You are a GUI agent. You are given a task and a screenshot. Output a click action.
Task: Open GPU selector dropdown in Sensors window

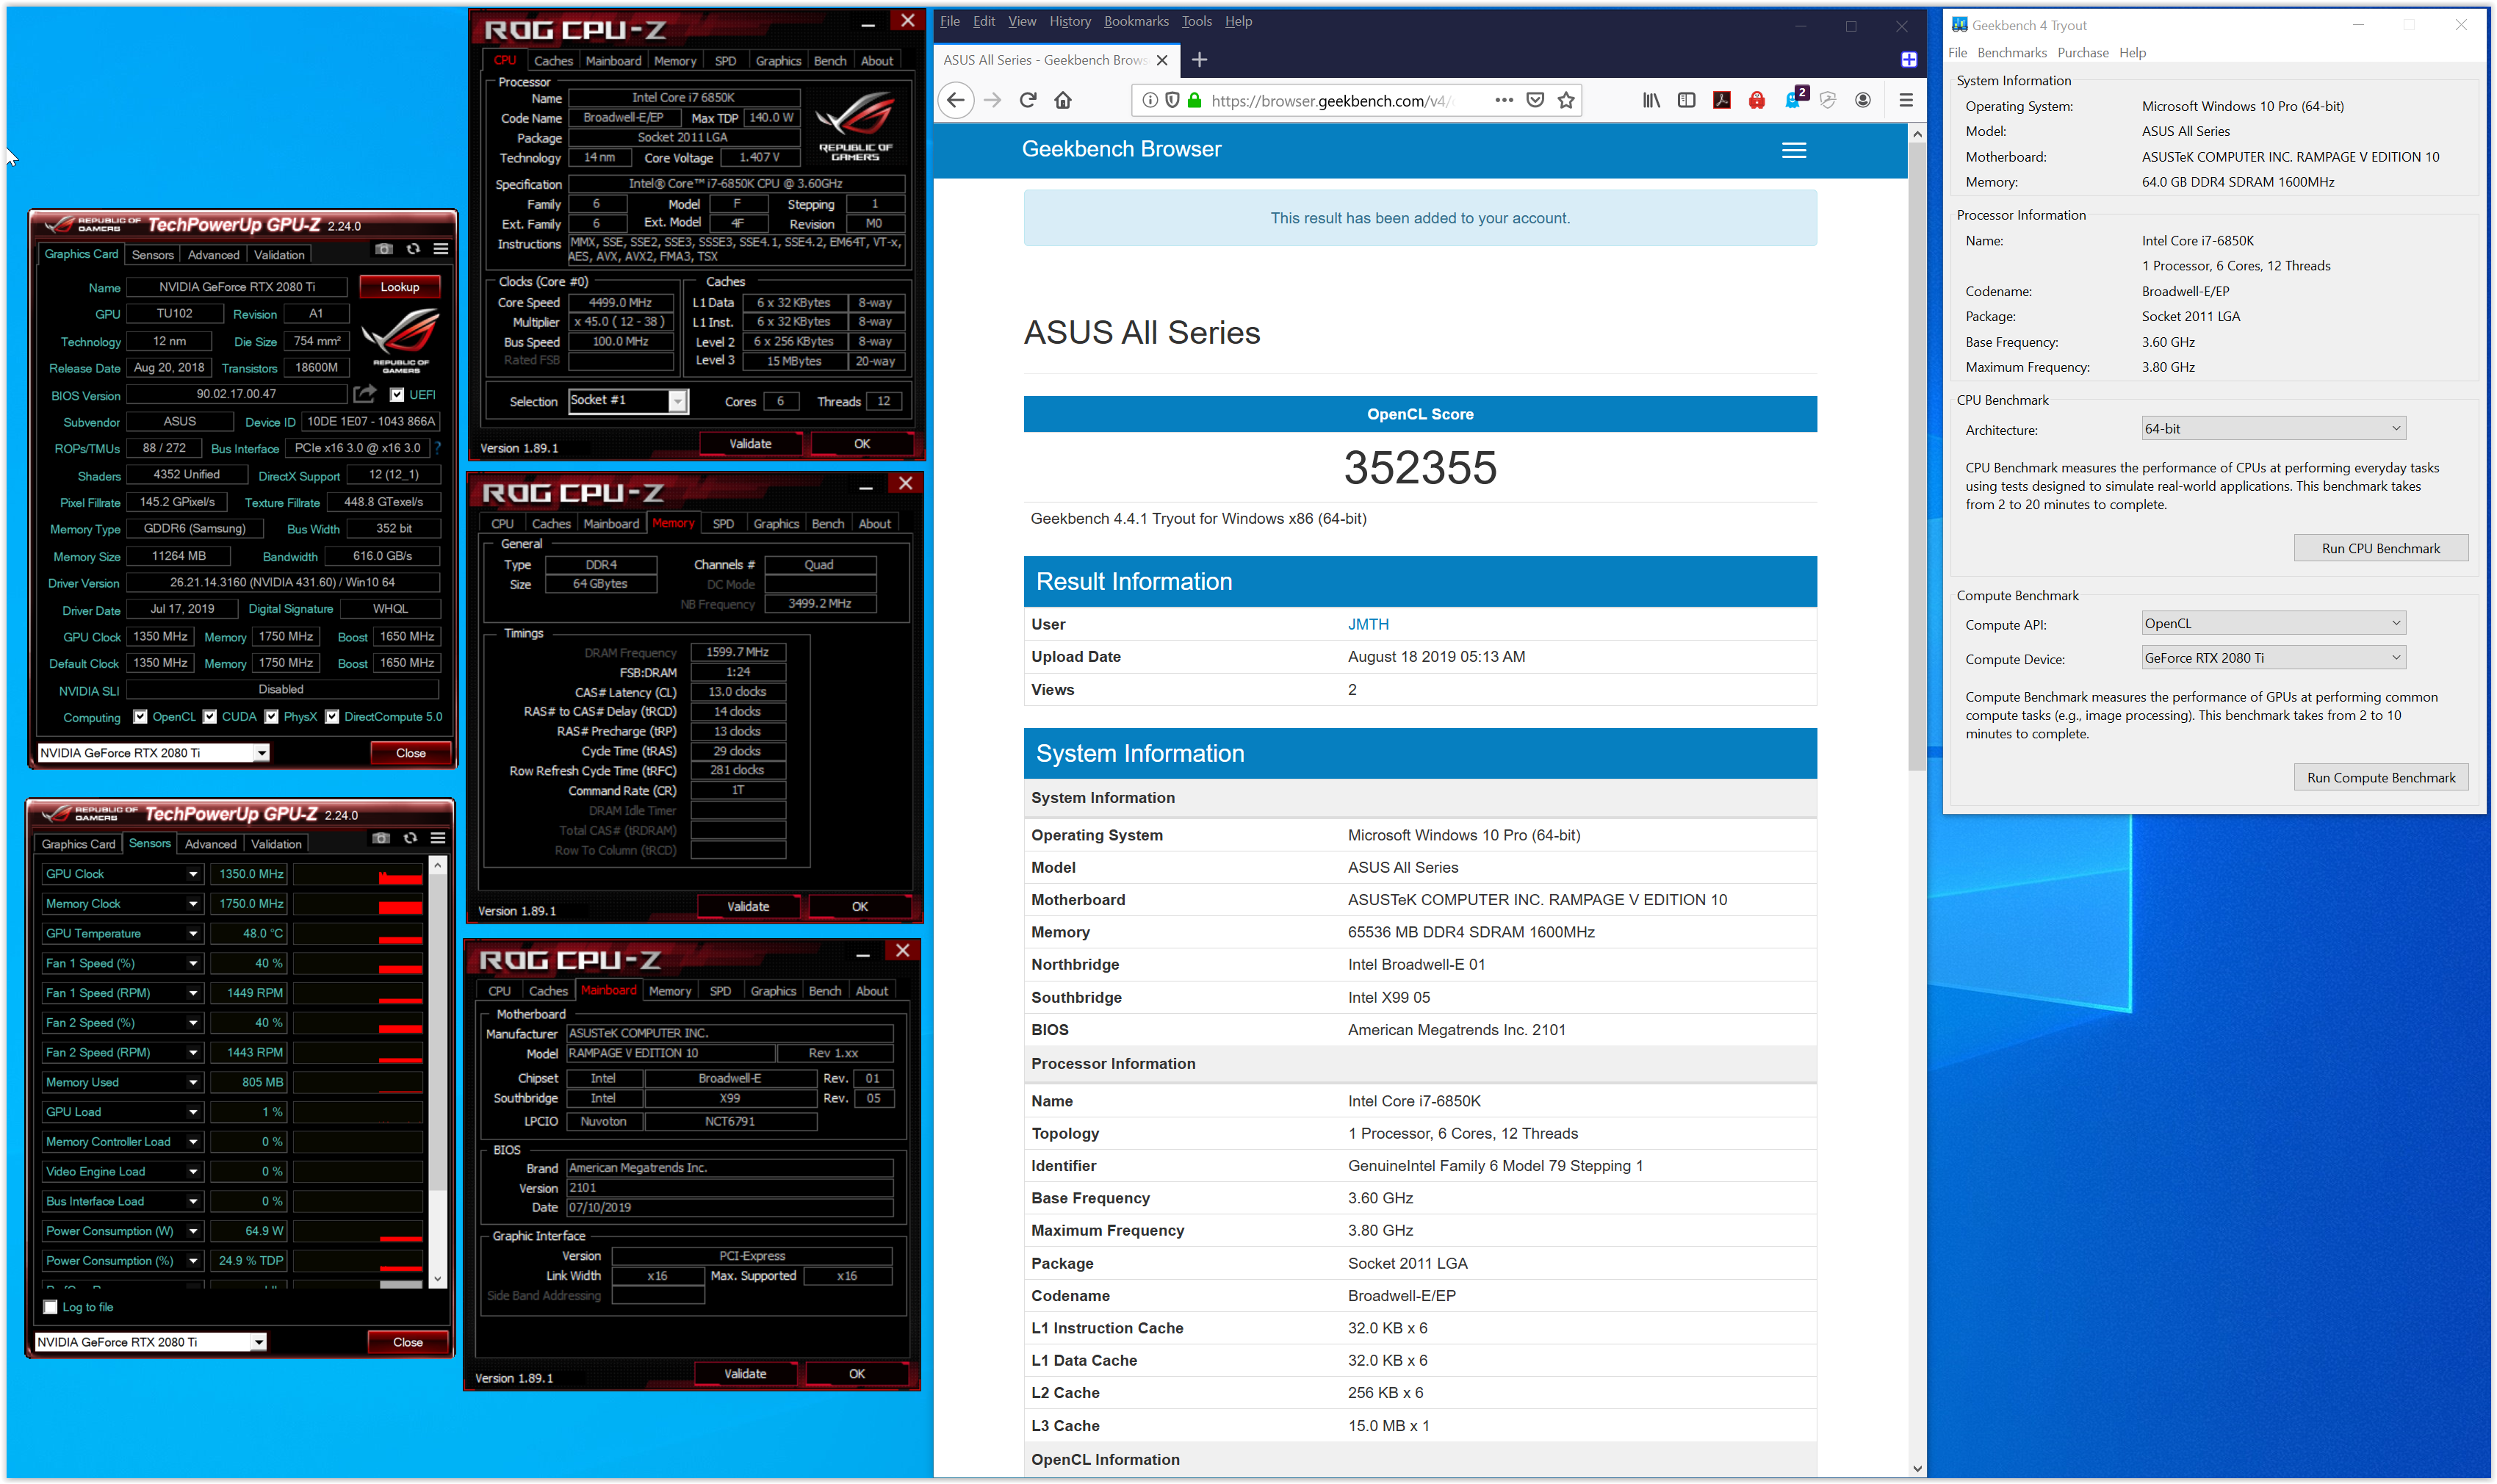(x=258, y=1342)
